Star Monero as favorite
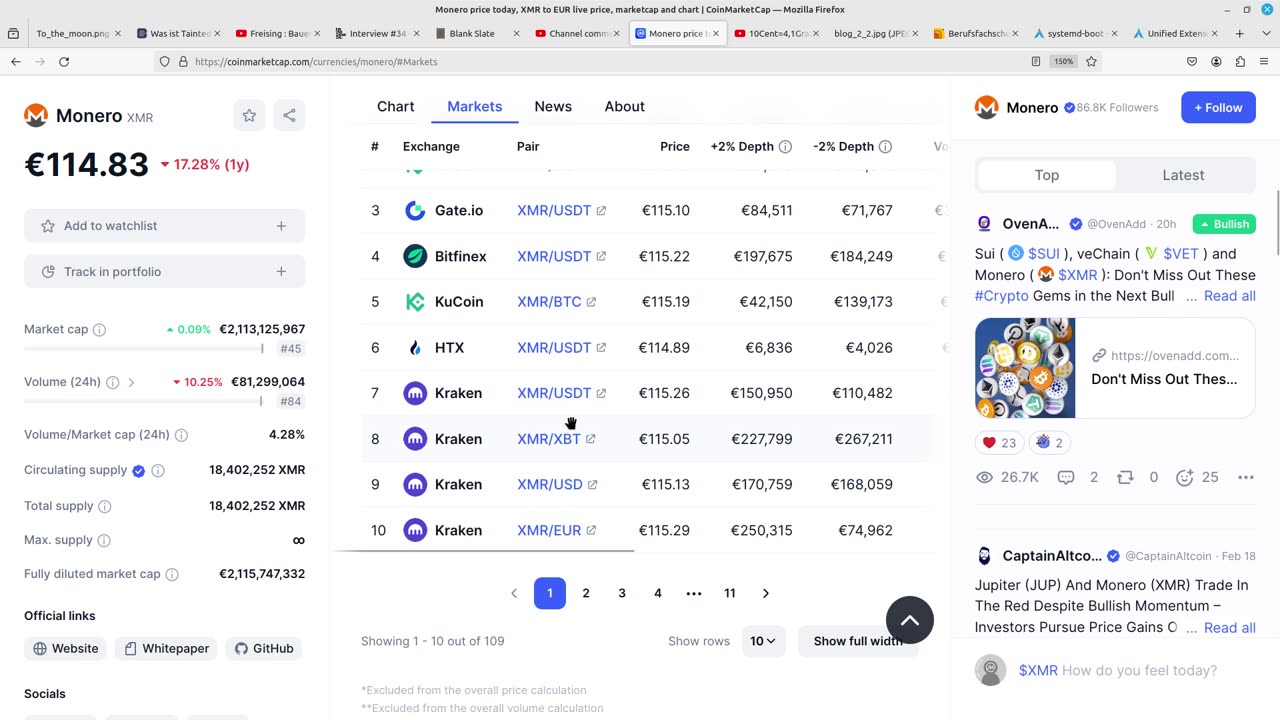 click(x=249, y=116)
